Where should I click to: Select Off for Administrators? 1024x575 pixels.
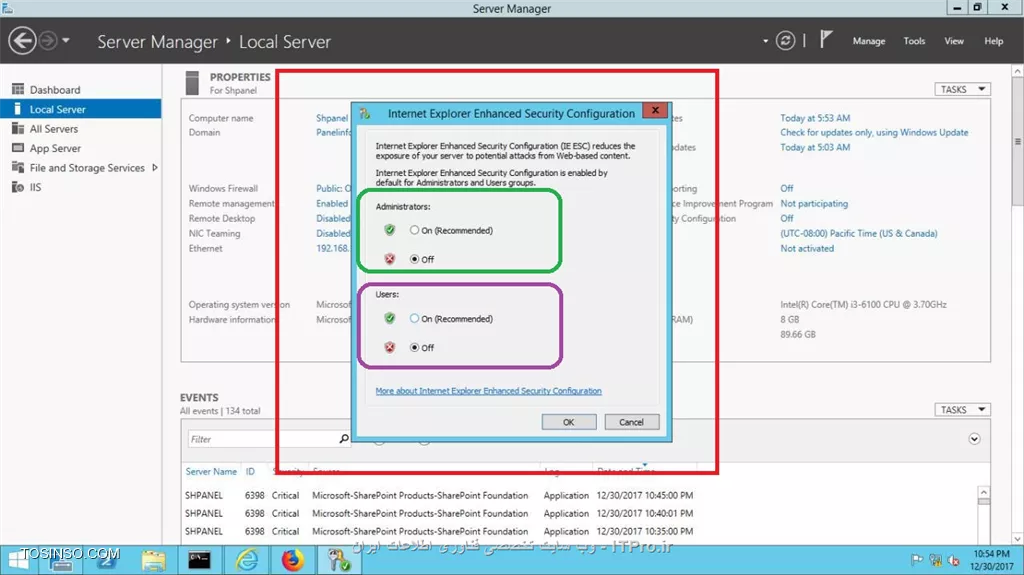(414, 259)
